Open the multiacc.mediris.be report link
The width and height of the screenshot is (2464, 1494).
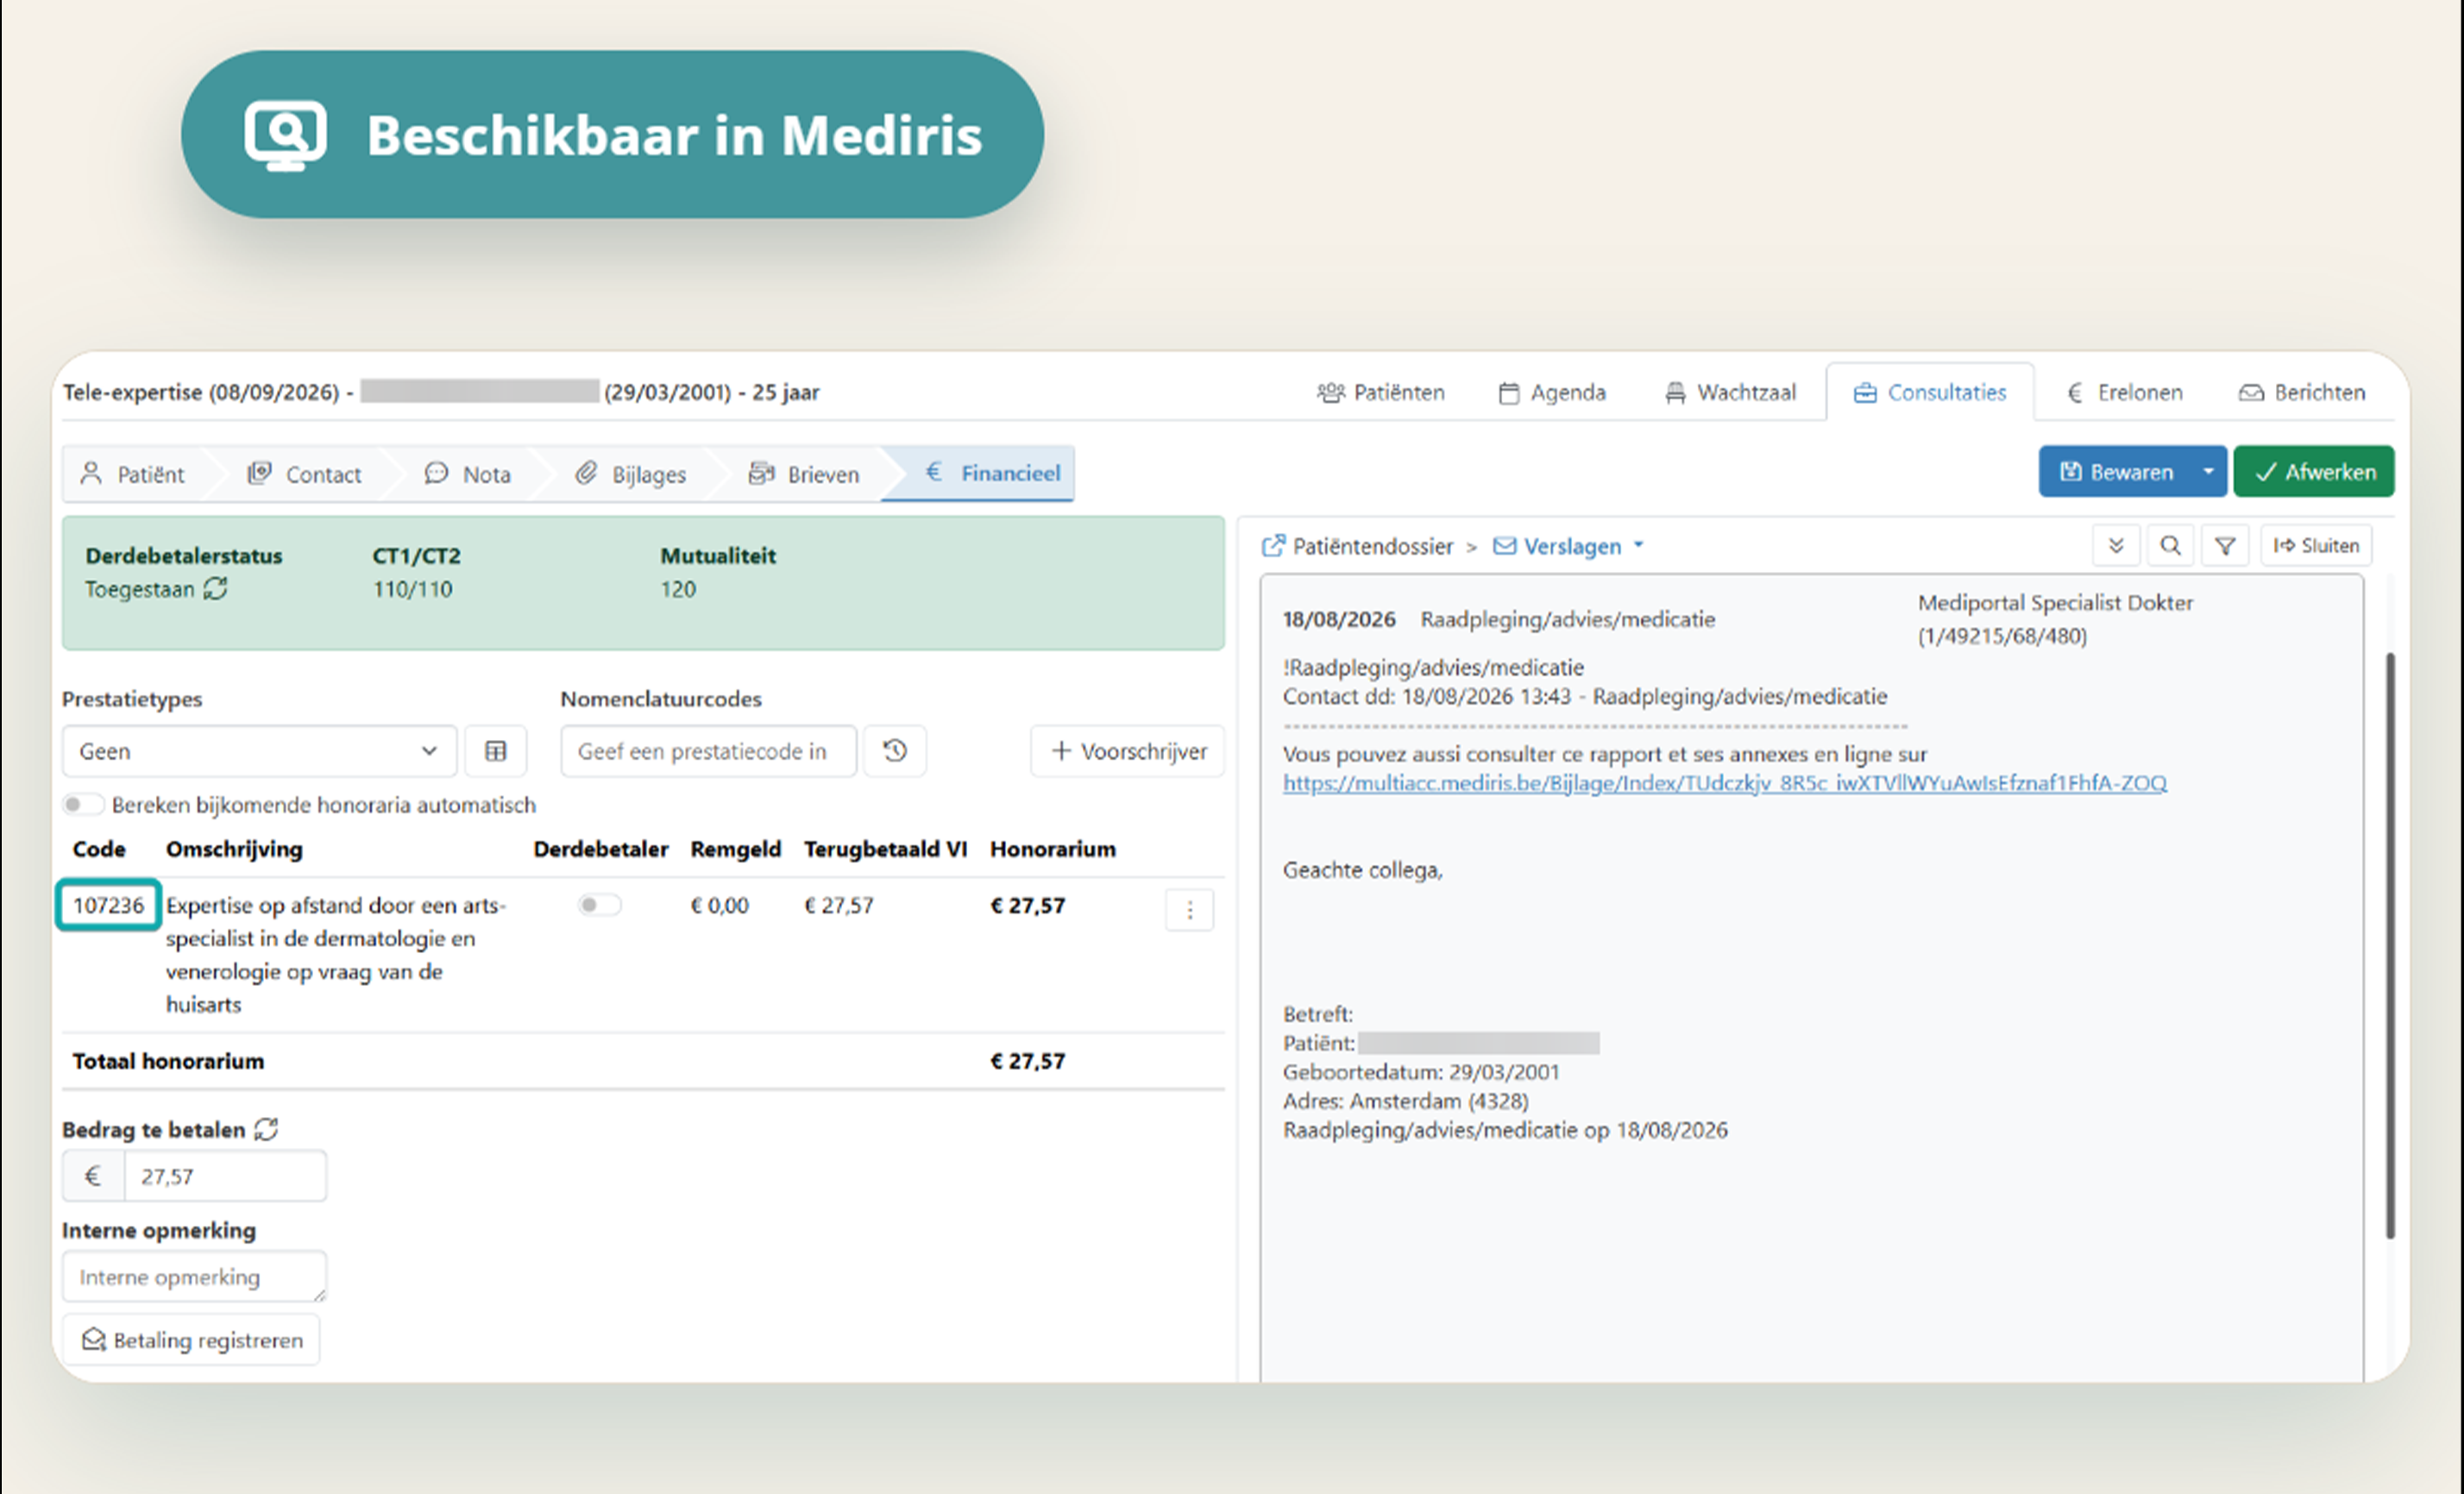(1725, 783)
